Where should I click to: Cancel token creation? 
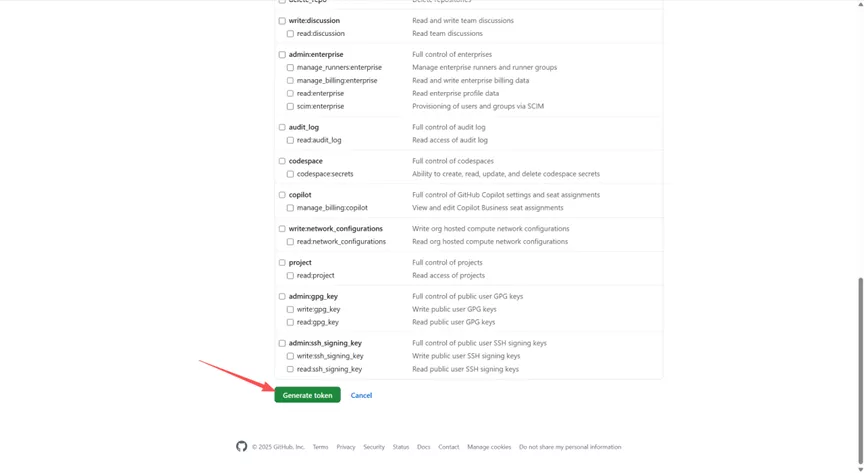click(361, 395)
